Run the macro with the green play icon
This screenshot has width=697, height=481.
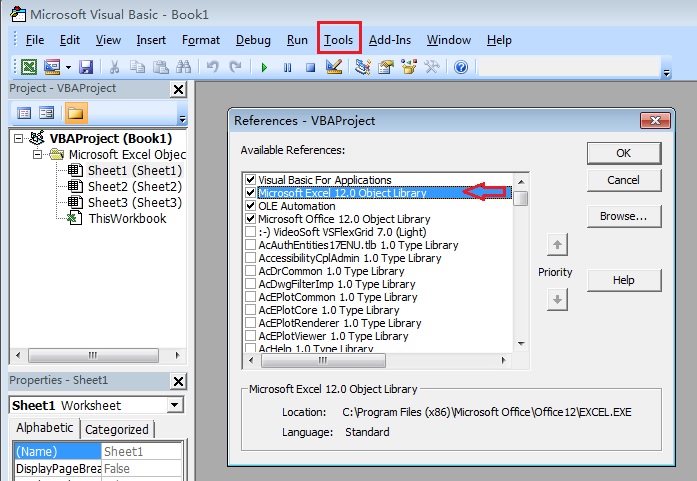(264, 68)
